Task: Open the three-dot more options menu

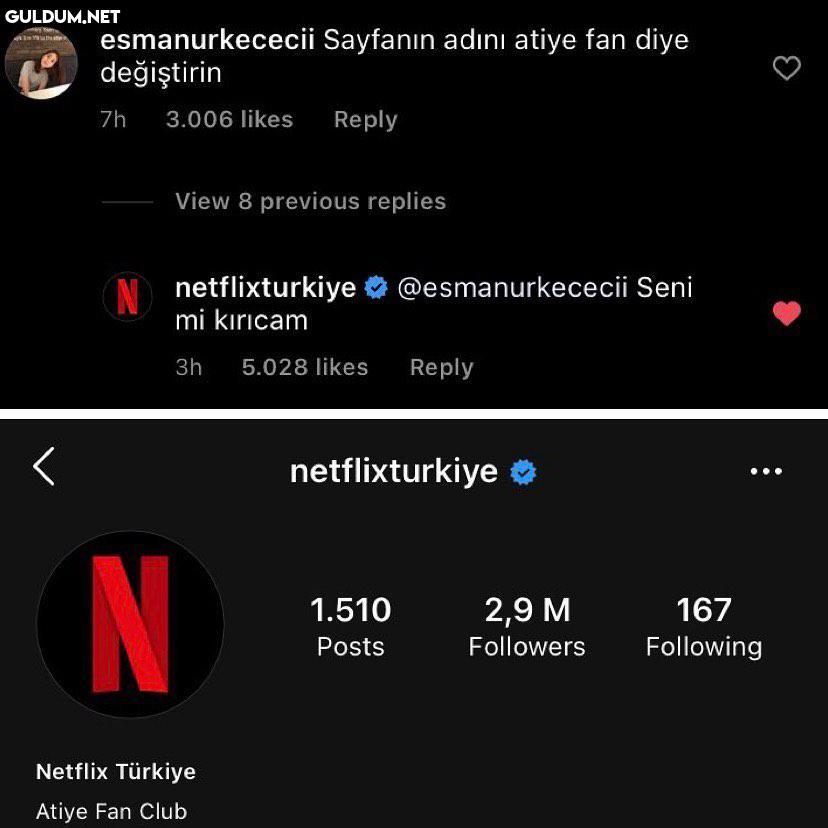Action: click(x=766, y=471)
